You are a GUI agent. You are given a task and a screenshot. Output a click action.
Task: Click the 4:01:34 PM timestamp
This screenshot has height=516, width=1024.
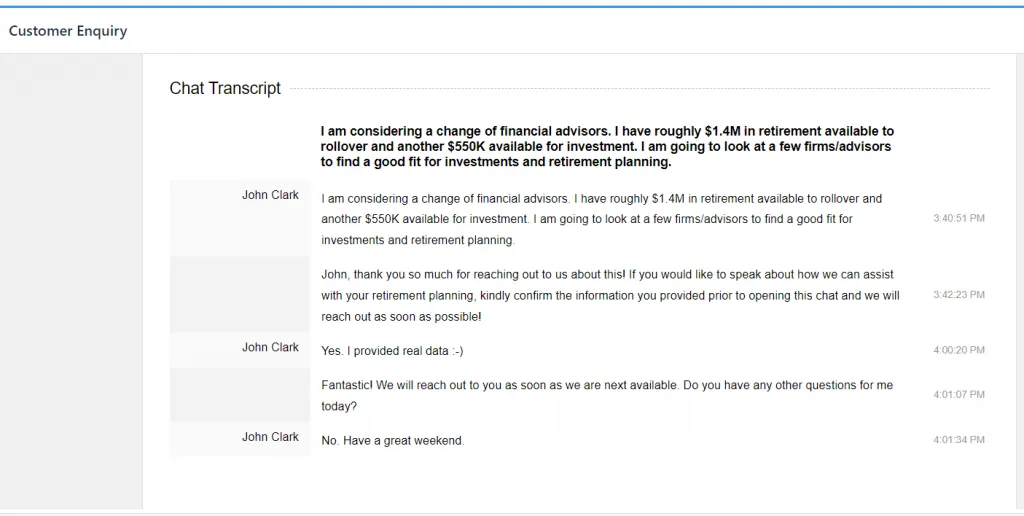959,440
